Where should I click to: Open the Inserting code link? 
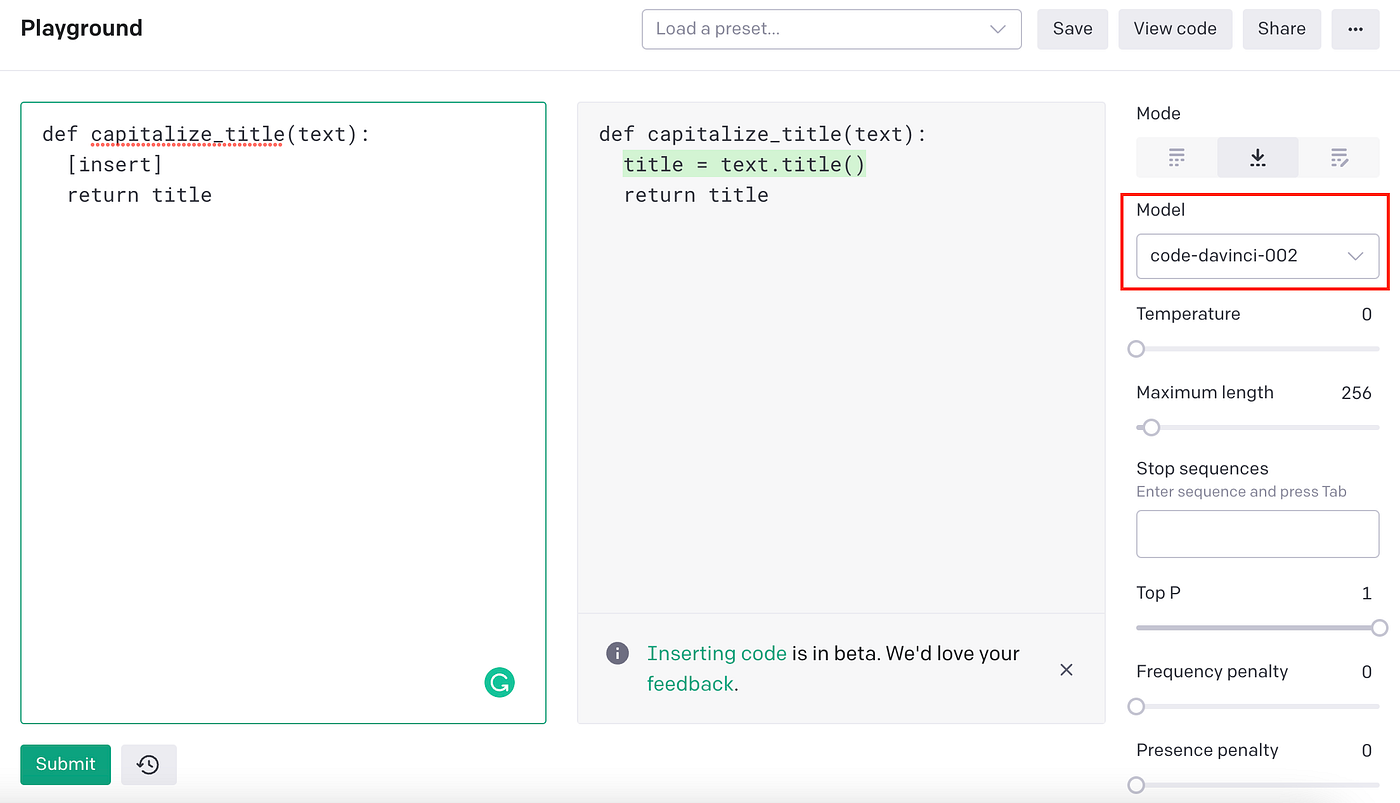pos(717,653)
